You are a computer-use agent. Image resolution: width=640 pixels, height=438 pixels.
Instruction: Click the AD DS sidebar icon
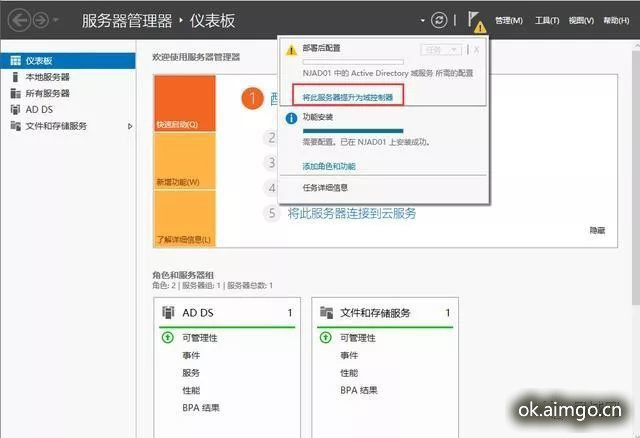[x=16, y=109]
